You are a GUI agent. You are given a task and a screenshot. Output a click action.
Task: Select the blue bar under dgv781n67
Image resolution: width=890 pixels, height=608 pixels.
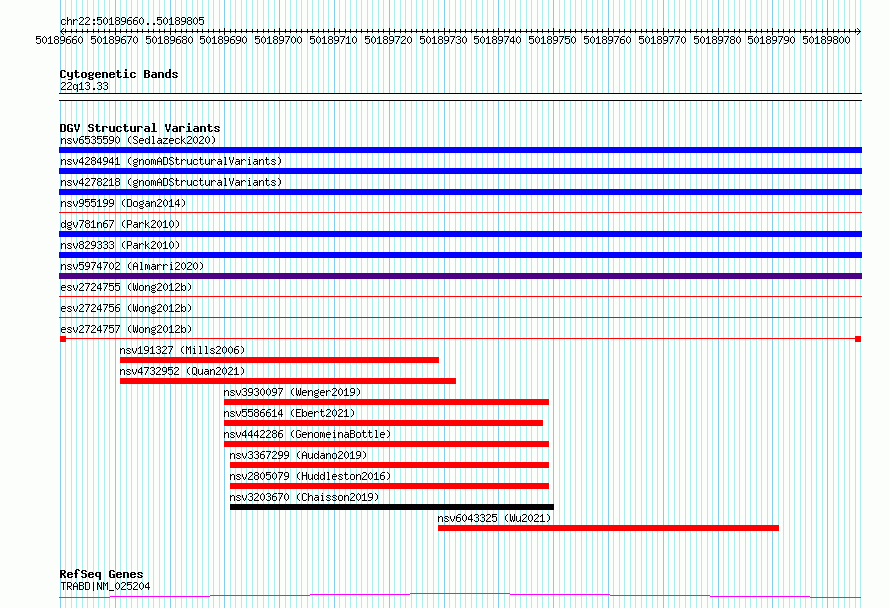pos(460,234)
